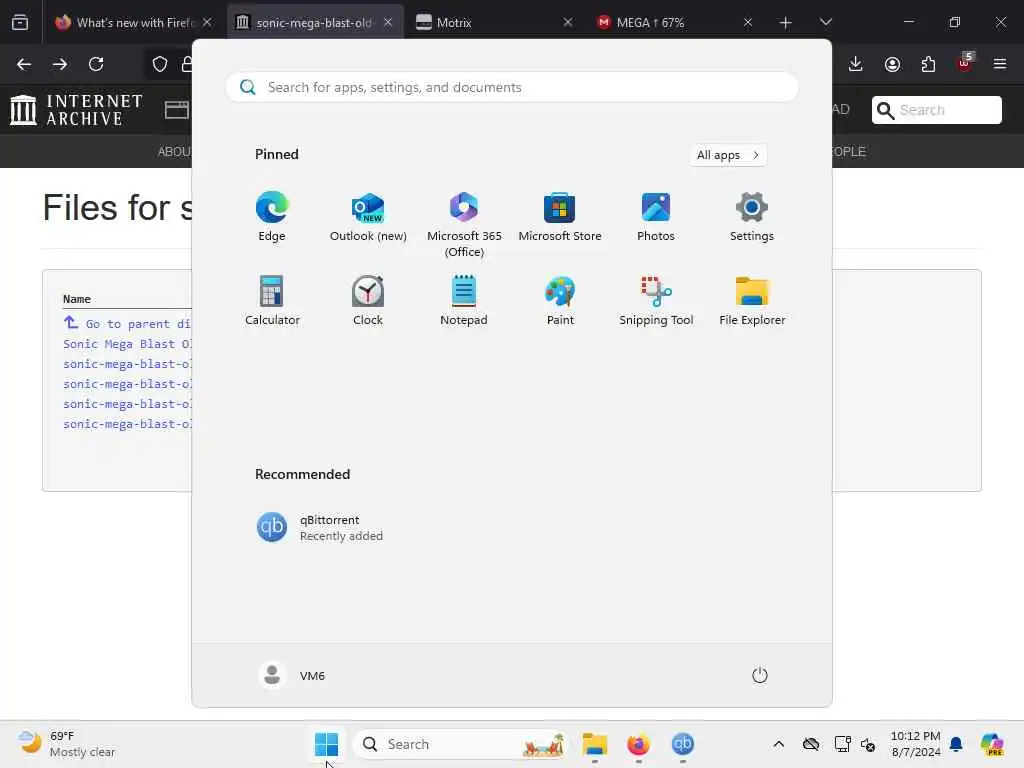1024x768 pixels.
Task: Open the Sonic Mega Blast file link
Action: [x=127, y=344]
